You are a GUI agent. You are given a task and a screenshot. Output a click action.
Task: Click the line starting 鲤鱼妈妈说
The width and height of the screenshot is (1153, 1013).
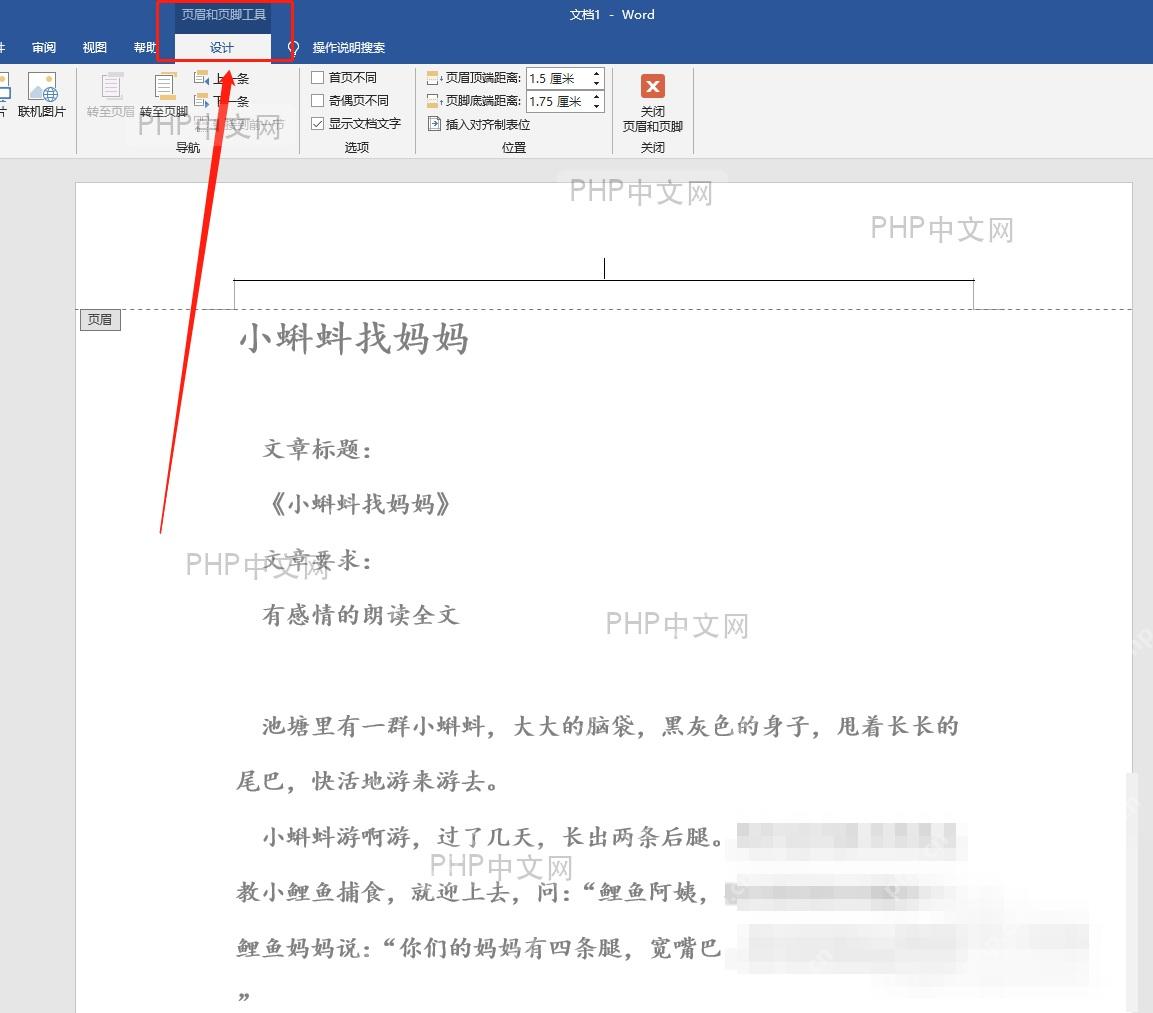click(478, 948)
